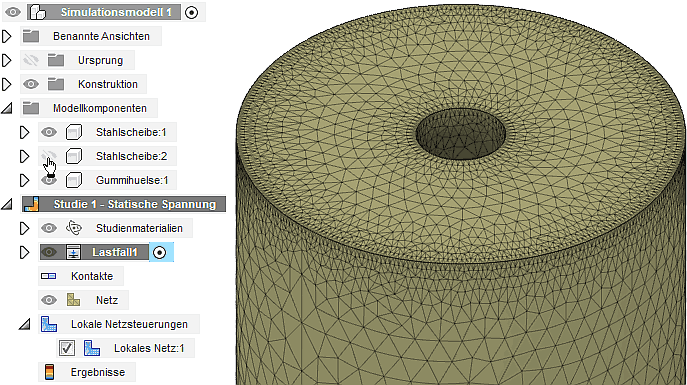
Task: Expand the Konstruktion node
Action: [x=6, y=84]
